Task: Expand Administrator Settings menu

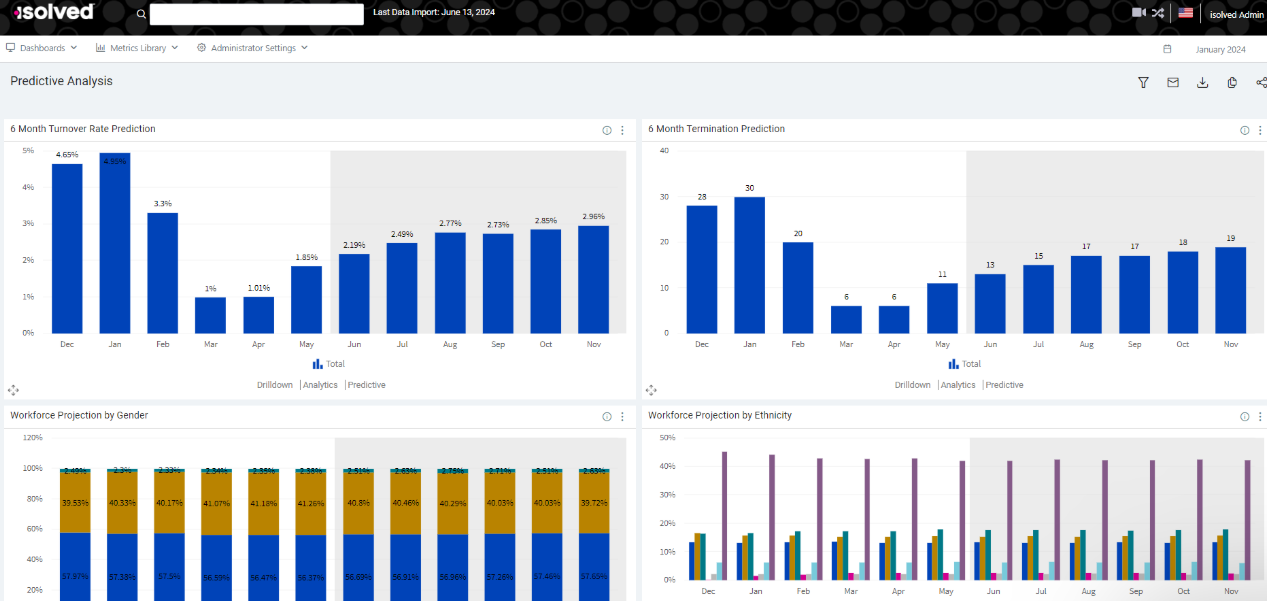Action: point(252,48)
